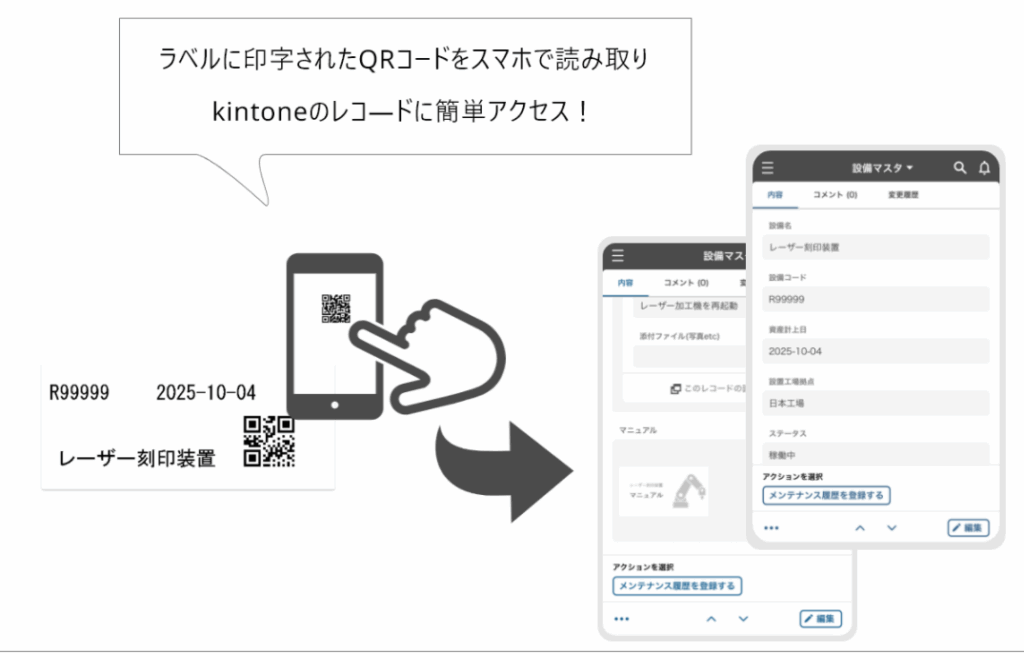
Task: Click three-dots more menu on front phone
Action: [x=771, y=527]
